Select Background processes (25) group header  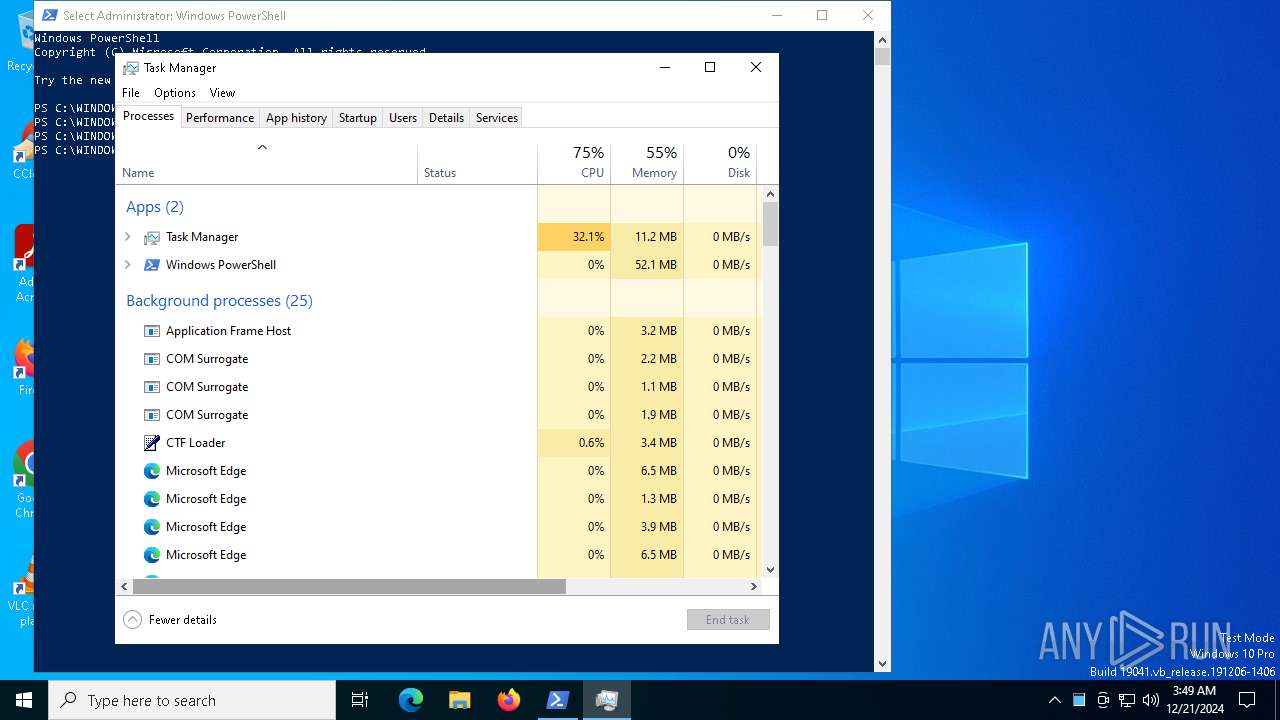point(219,301)
